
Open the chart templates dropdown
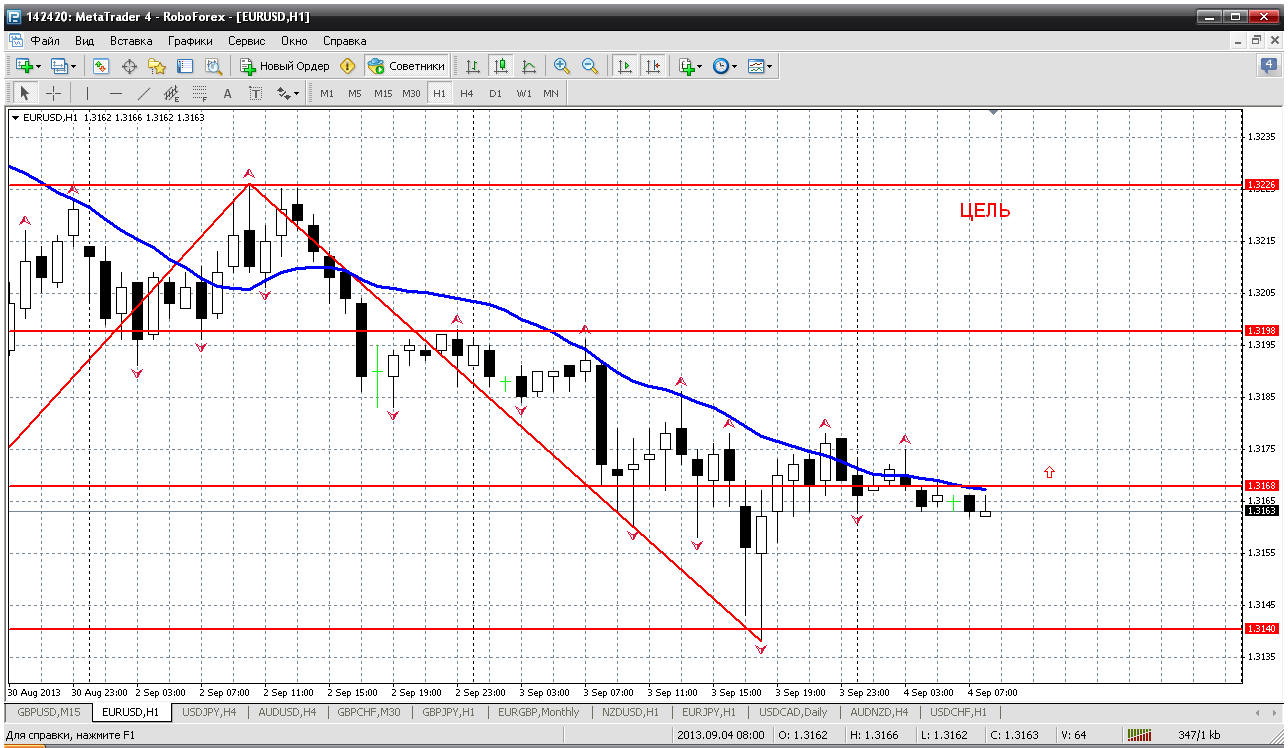(760, 66)
